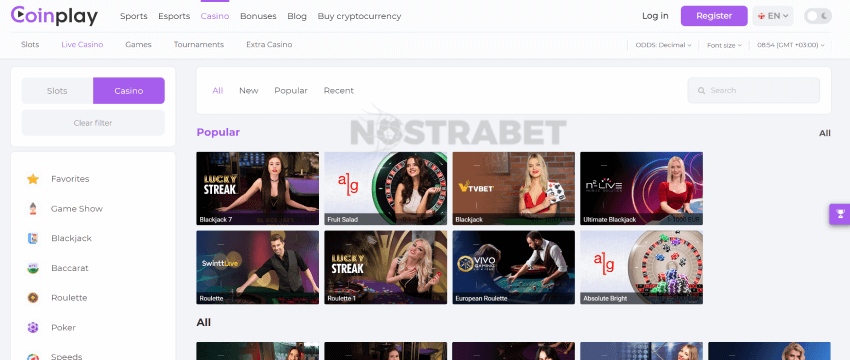Click the Favorites star icon

click(x=33, y=179)
